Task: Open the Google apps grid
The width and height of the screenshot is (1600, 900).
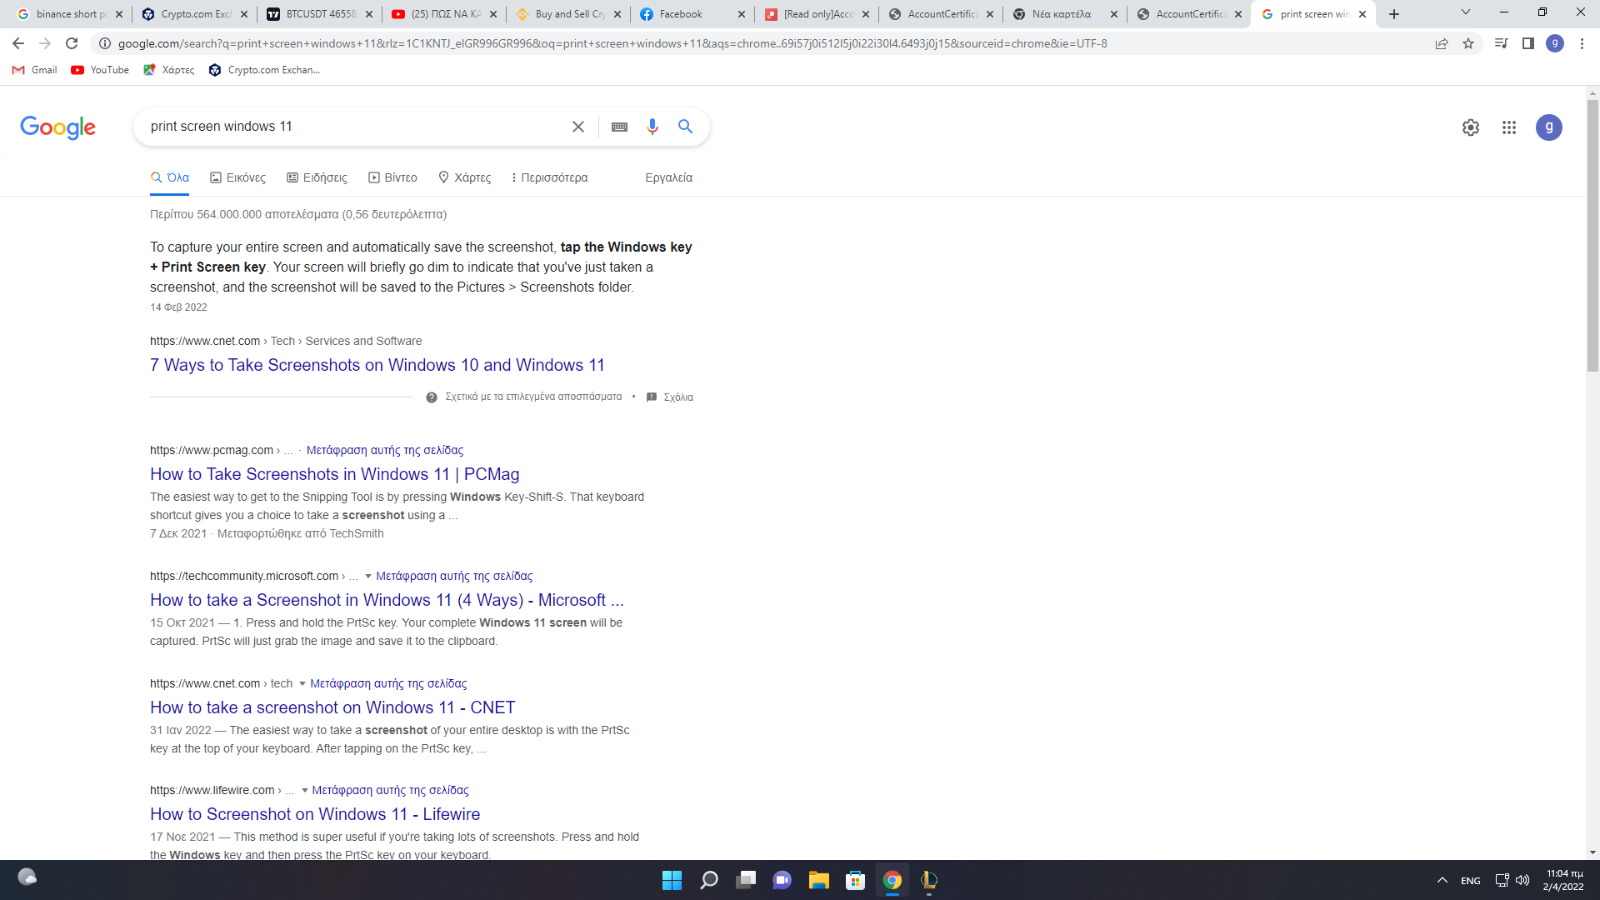Action: point(1509,127)
